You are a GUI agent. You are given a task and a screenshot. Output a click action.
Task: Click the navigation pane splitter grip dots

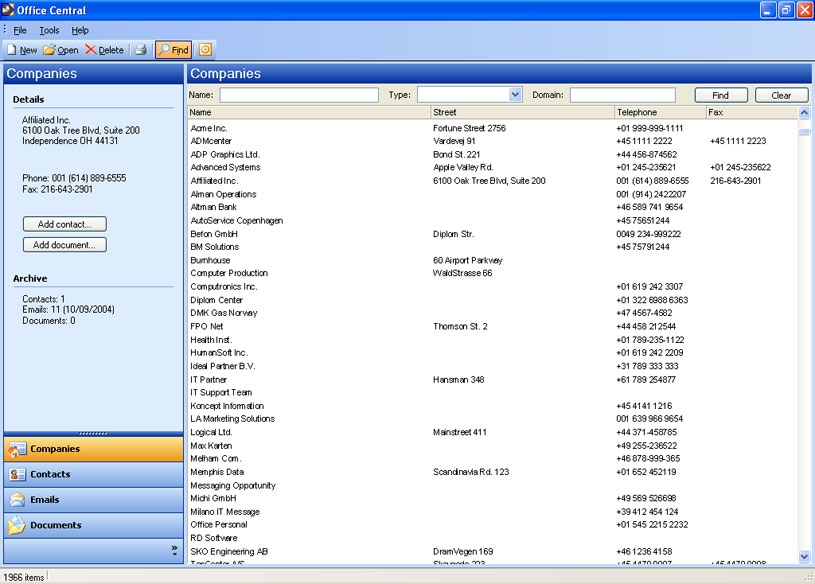pyautogui.click(x=93, y=433)
